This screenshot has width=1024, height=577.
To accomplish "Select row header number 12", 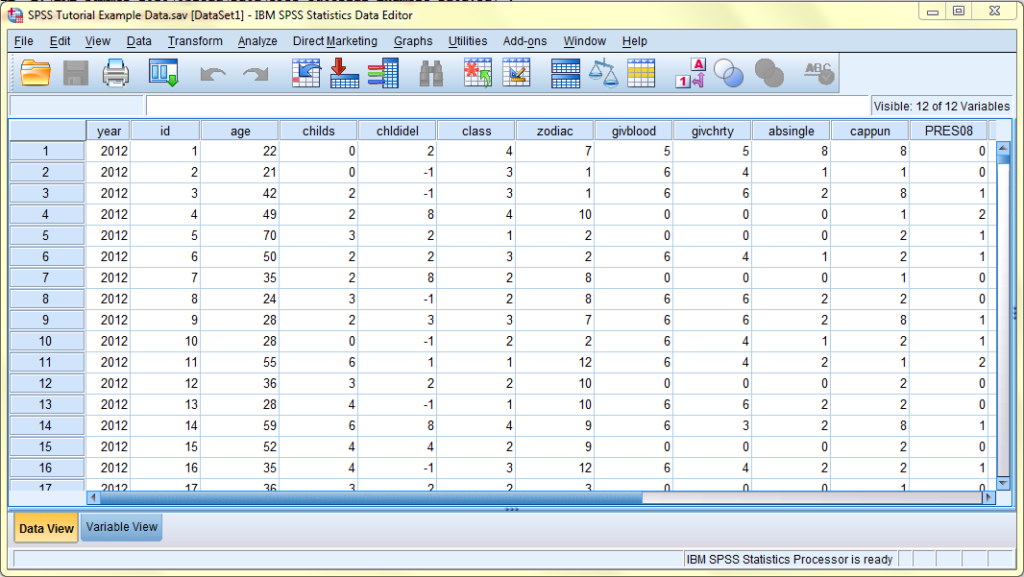I will point(46,383).
